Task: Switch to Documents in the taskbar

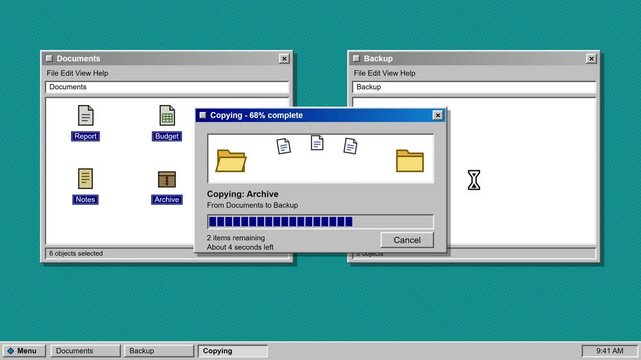Action: pyautogui.click(x=85, y=351)
